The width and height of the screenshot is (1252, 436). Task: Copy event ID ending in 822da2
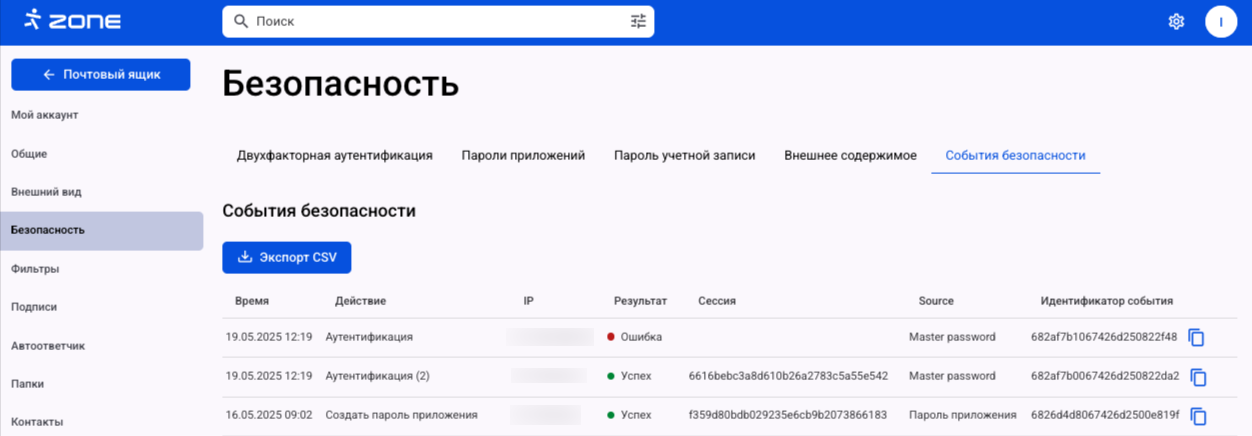pos(1198,377)
